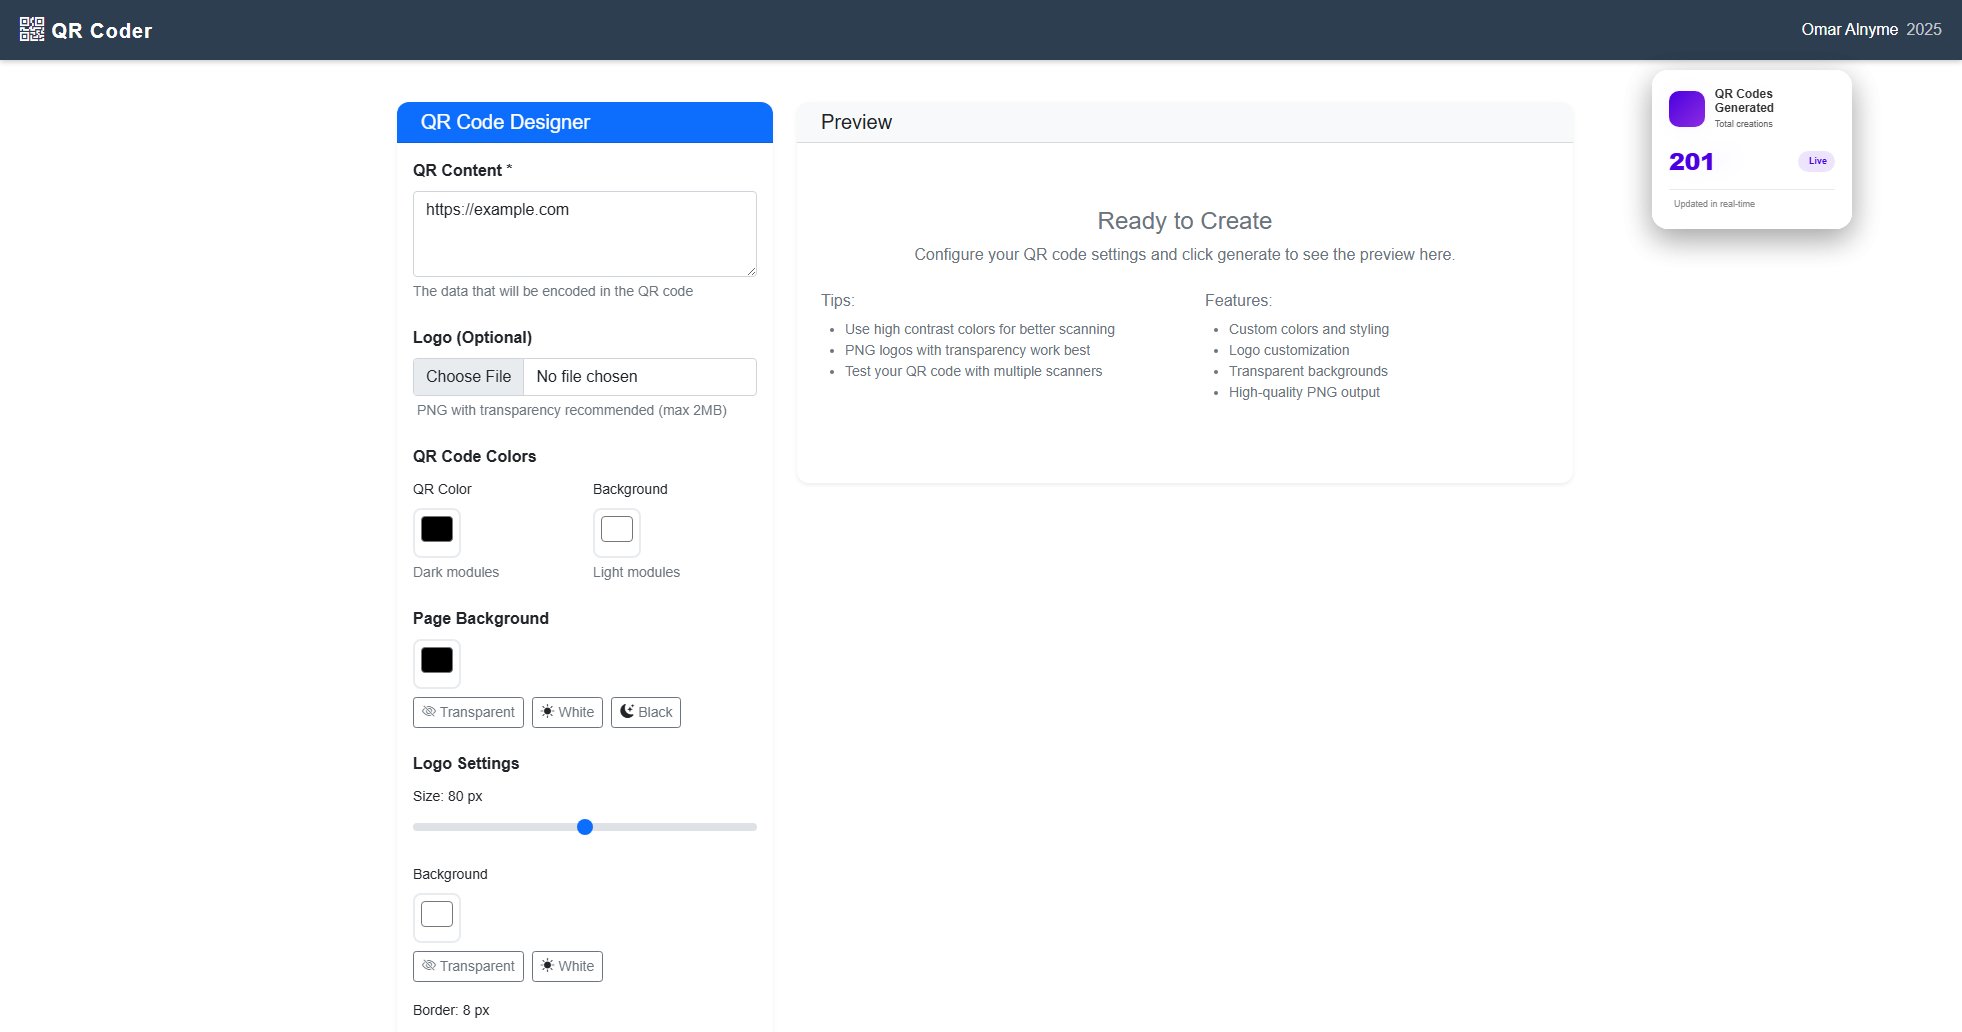Screen dimensions: 1962x1032
Task: Open the Light modules background color swatch
Action: [x=617, y=530]
